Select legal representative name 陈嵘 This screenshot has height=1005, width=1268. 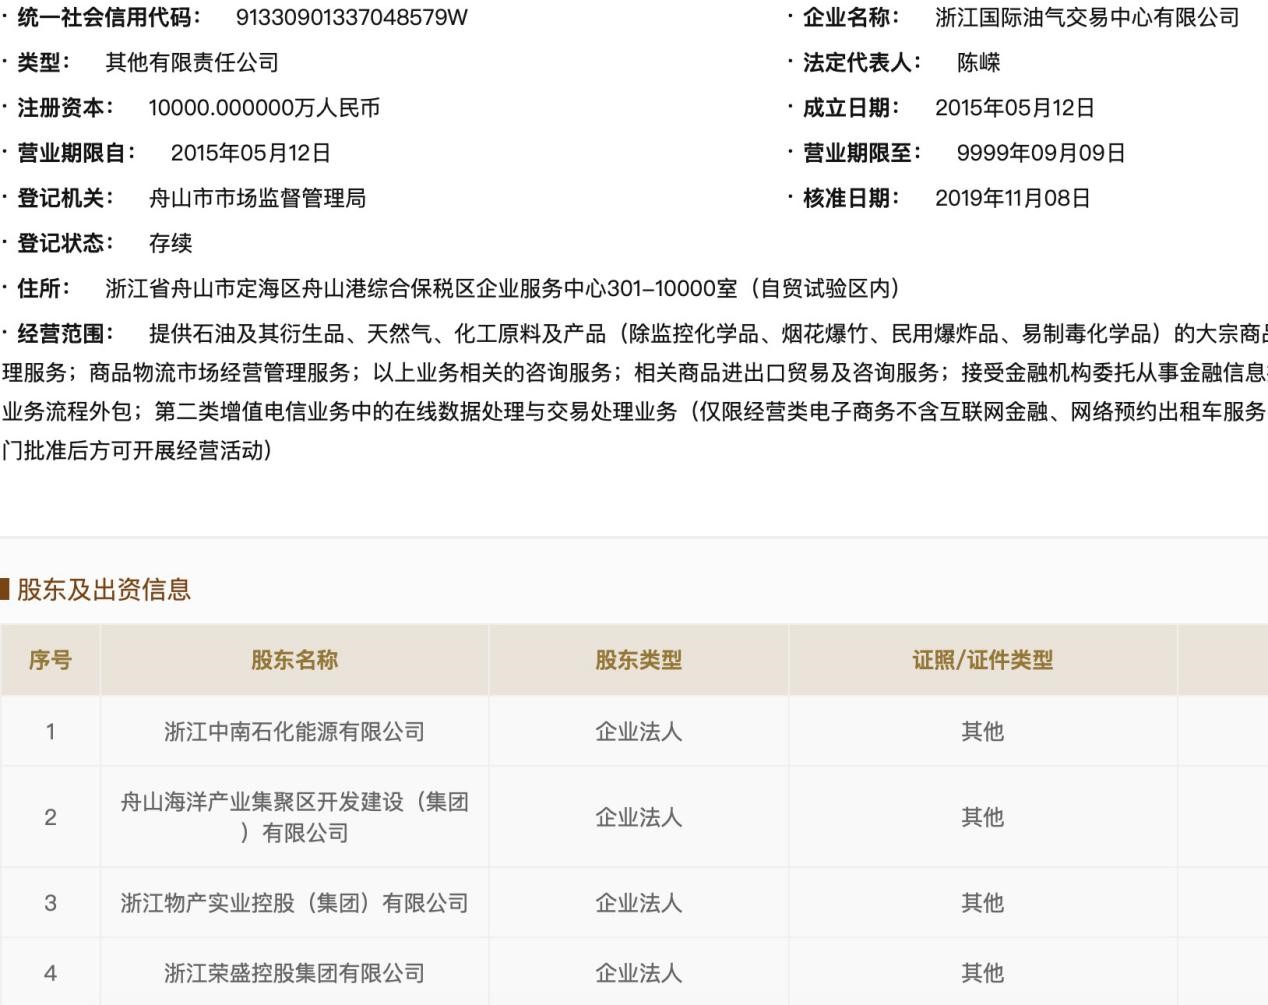978,62
